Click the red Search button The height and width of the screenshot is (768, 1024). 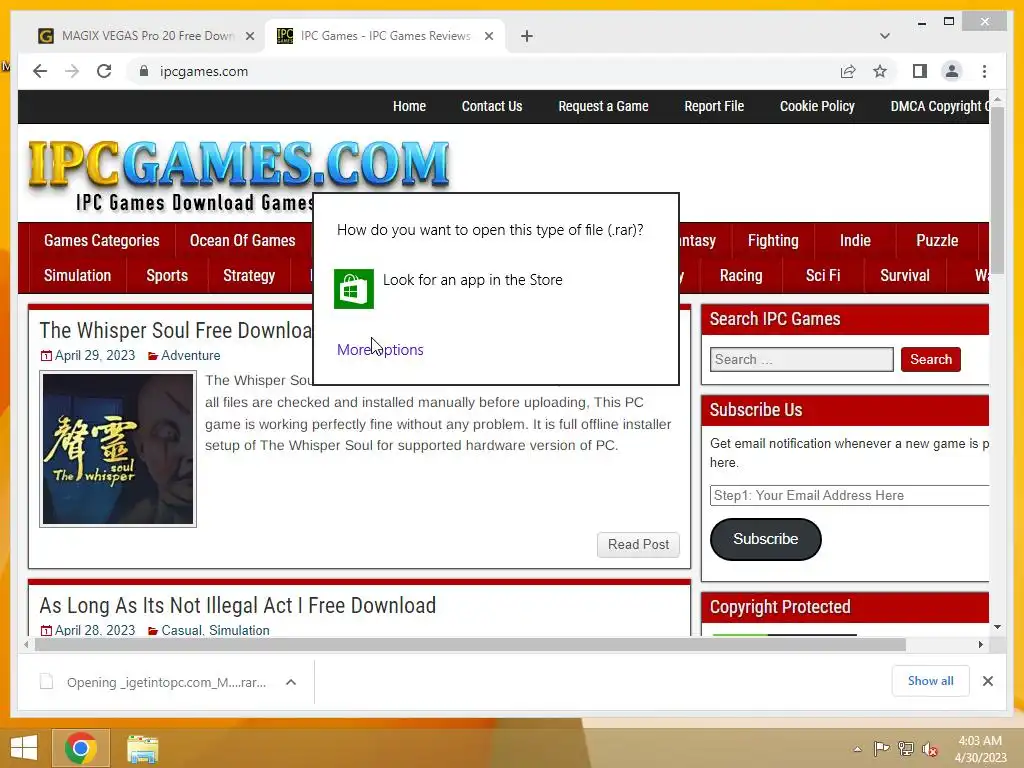click(931, 360)
